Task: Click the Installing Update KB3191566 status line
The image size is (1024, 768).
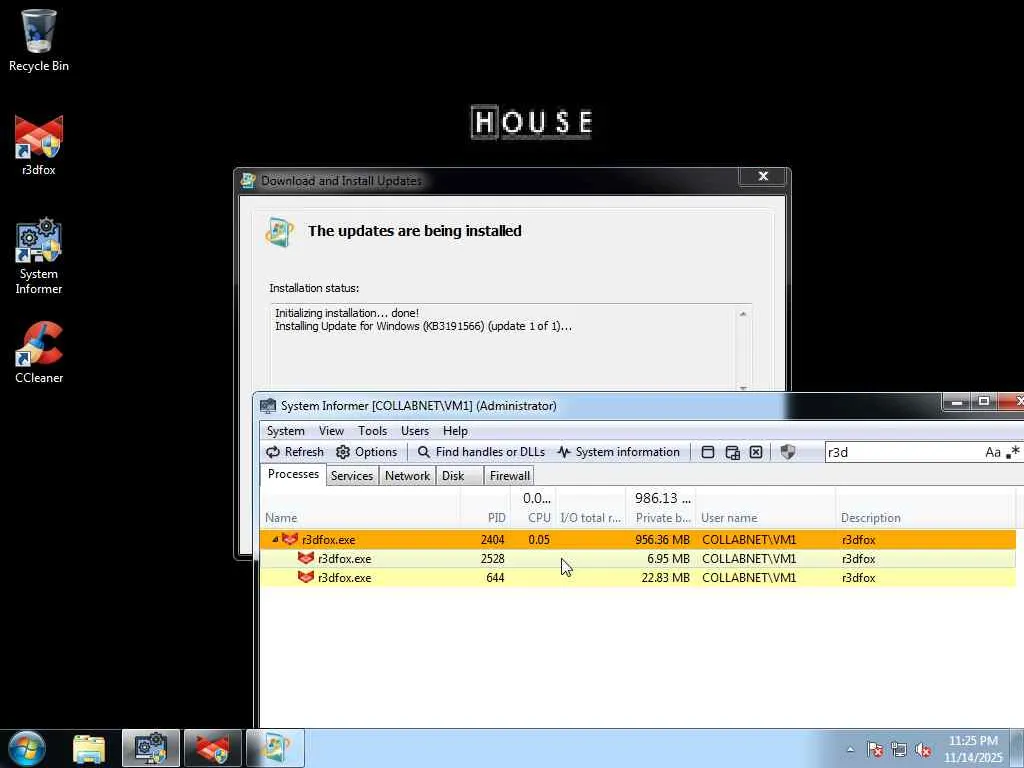Action: pos(423,326)
